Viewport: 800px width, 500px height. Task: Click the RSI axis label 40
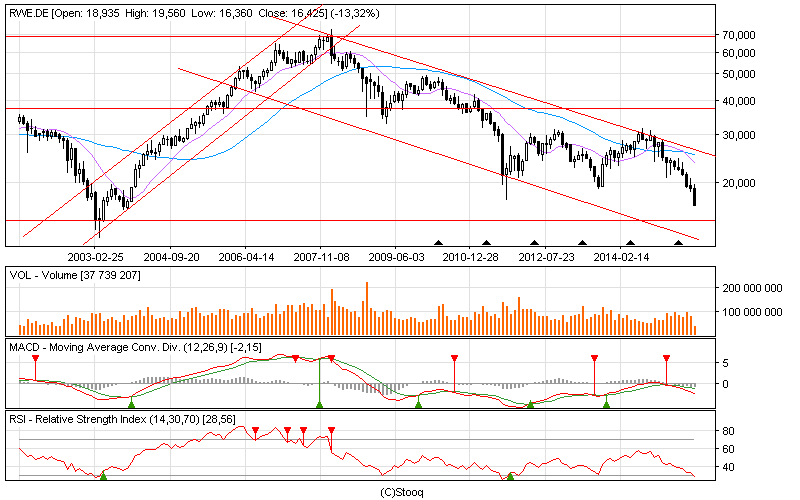[728, 467]
